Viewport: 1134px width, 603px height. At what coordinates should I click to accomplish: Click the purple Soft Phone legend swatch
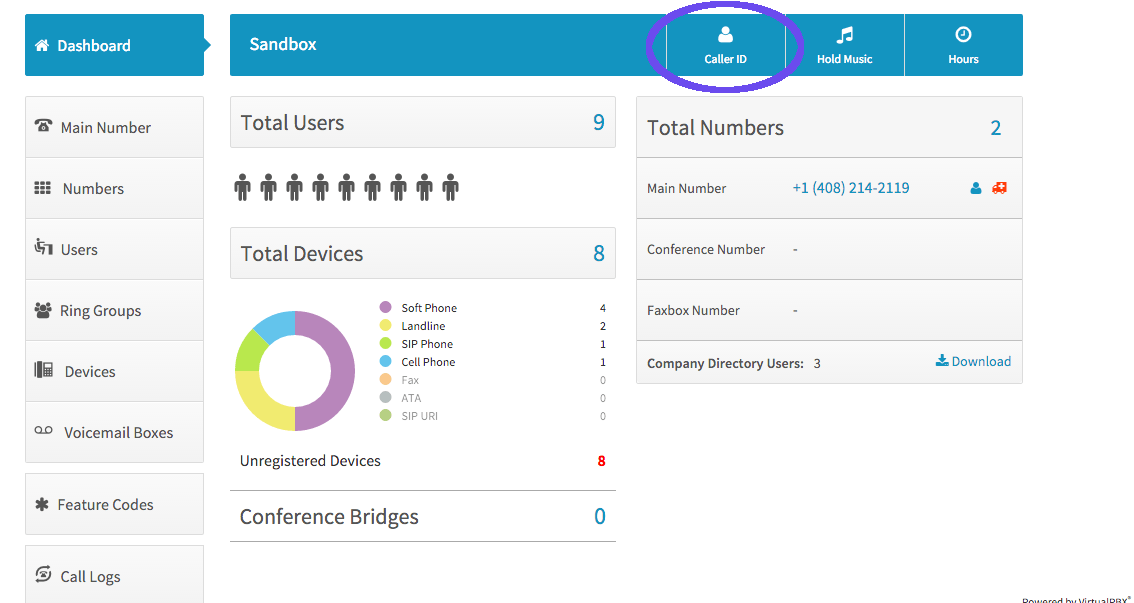(385, 308)
